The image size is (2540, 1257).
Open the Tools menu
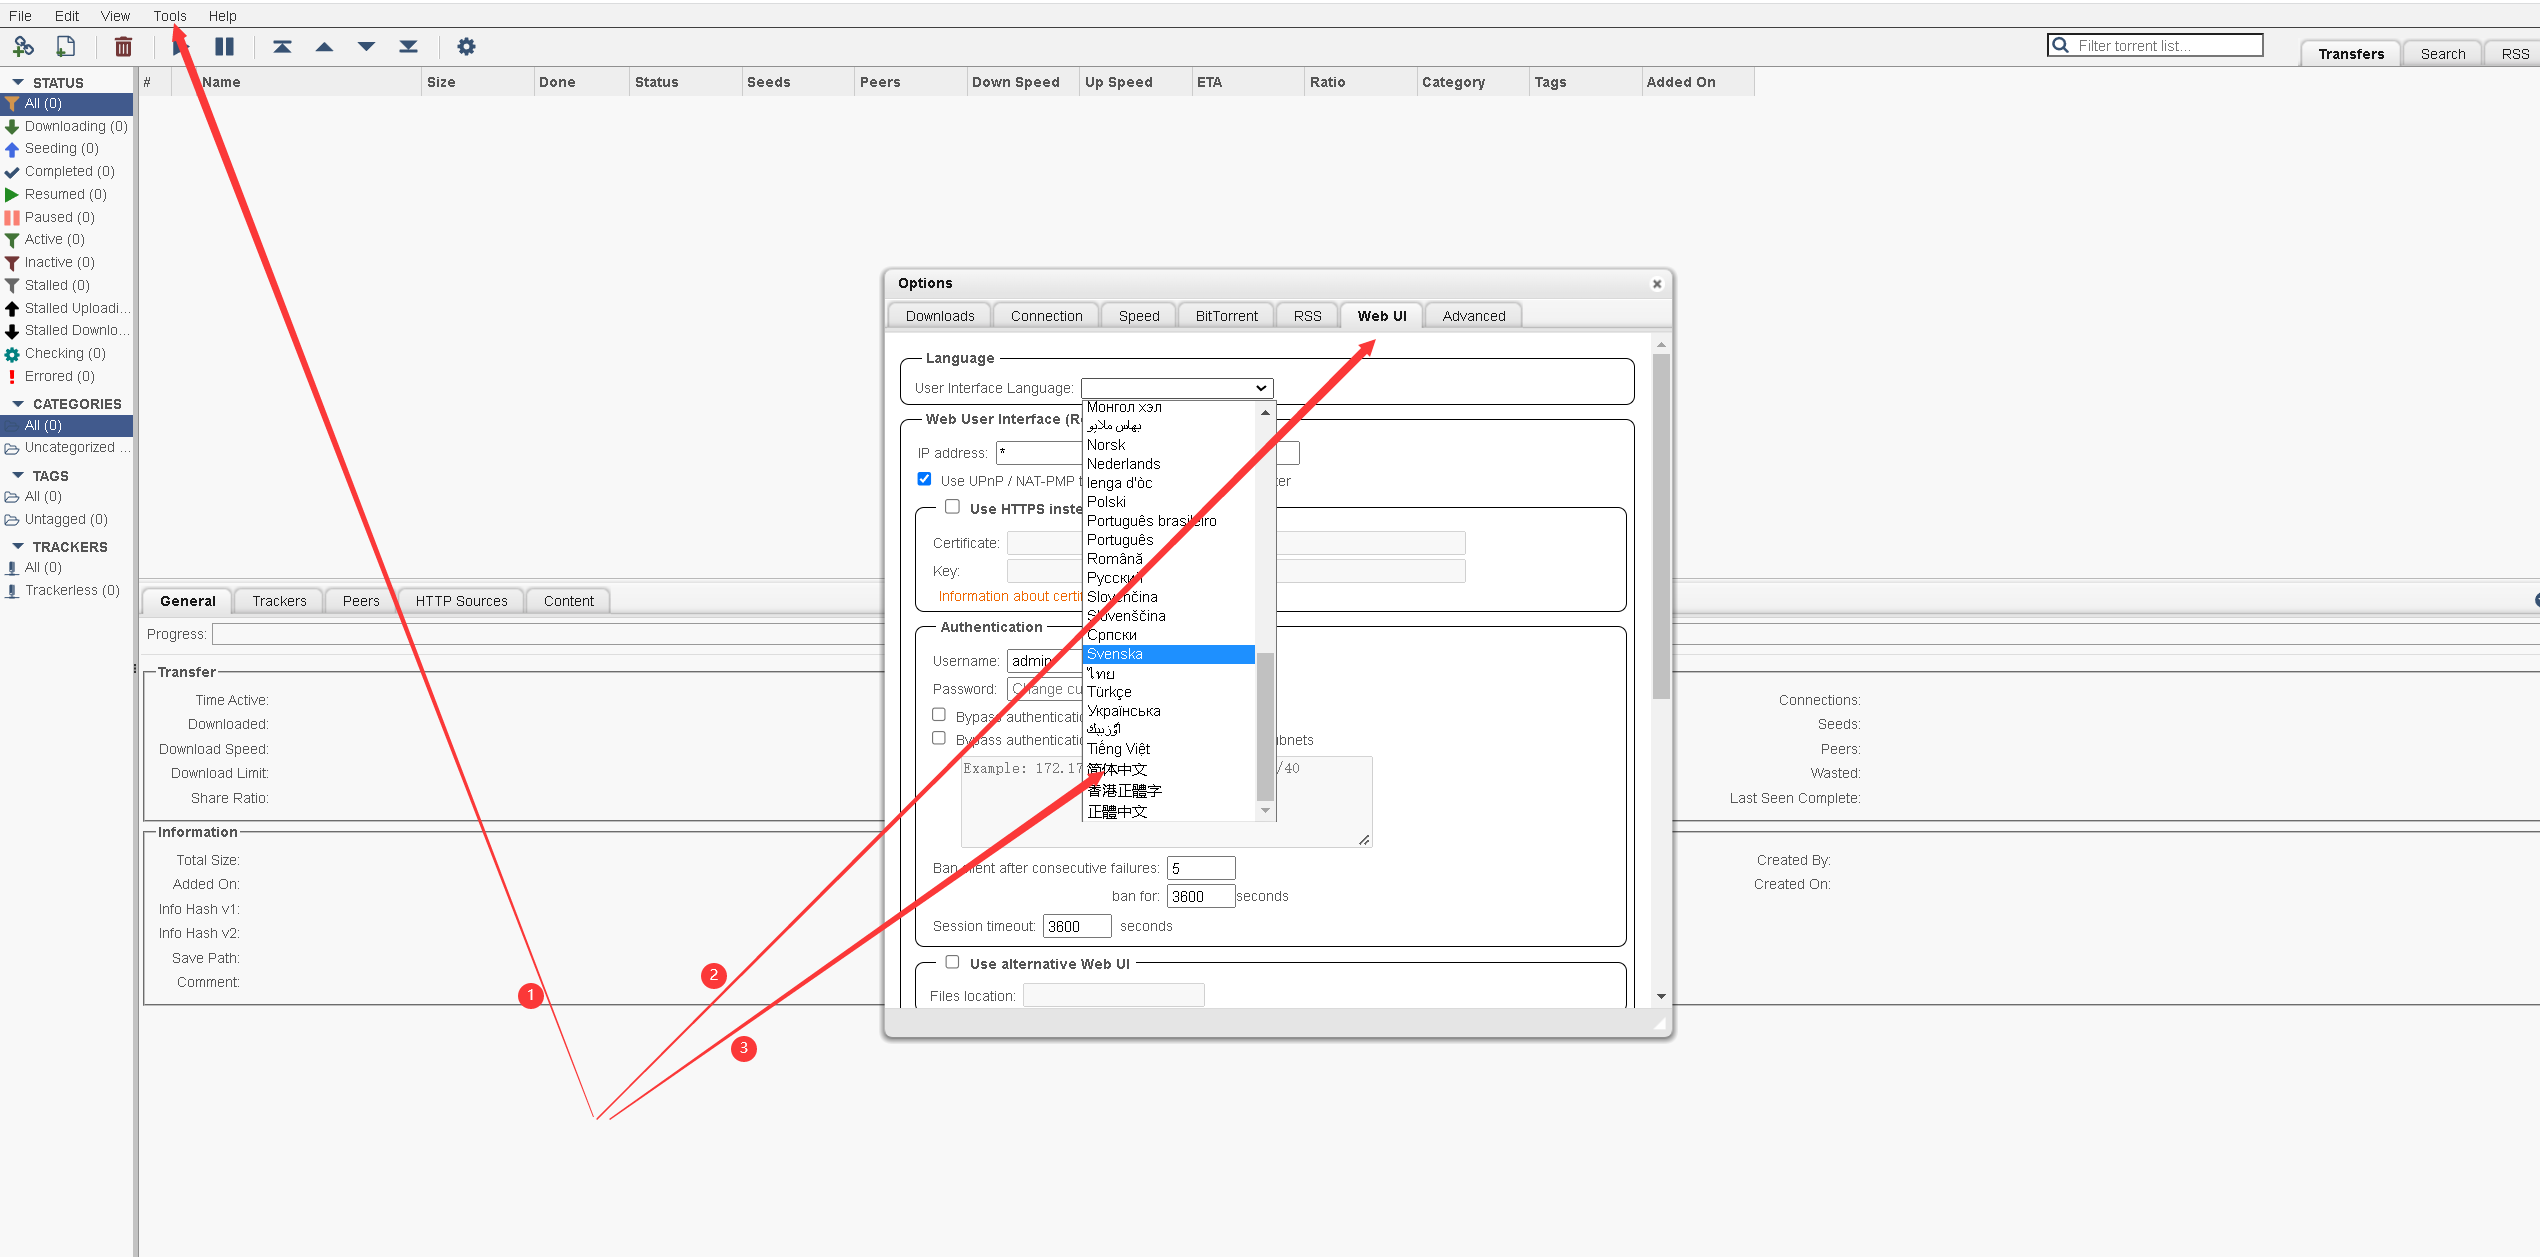(x=169, y=16)
